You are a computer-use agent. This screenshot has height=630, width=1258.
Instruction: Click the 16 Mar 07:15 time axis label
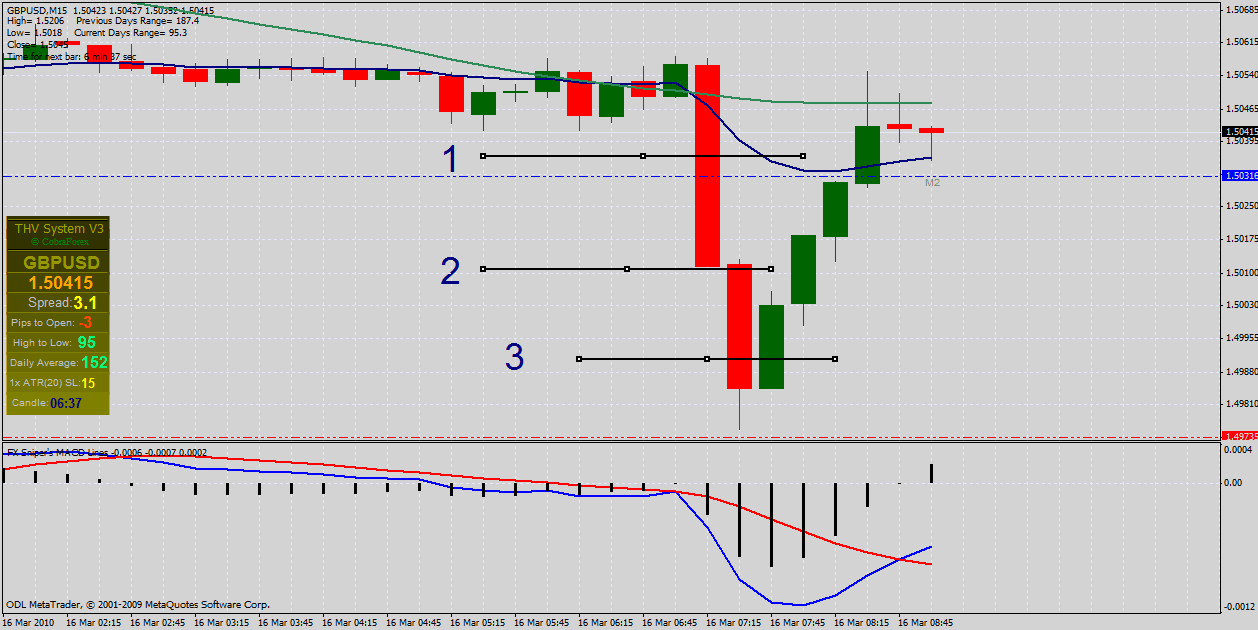tap(738, 622)
